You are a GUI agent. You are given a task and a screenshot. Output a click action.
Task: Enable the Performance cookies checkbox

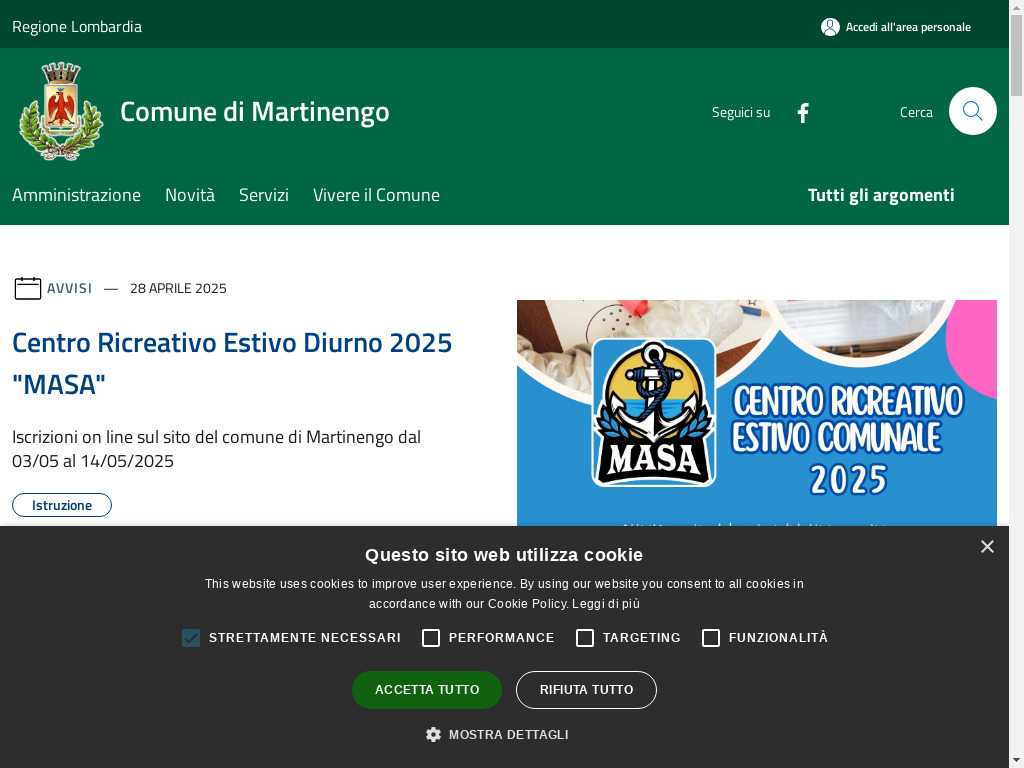431,638
